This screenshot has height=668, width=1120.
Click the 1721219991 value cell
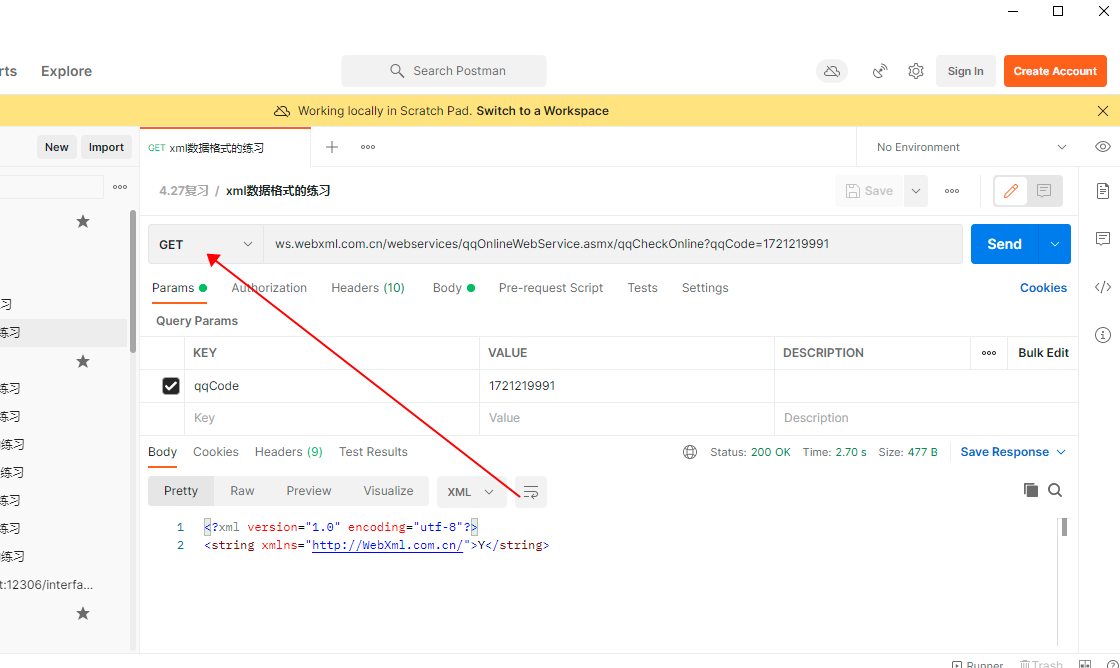(626, 386)
